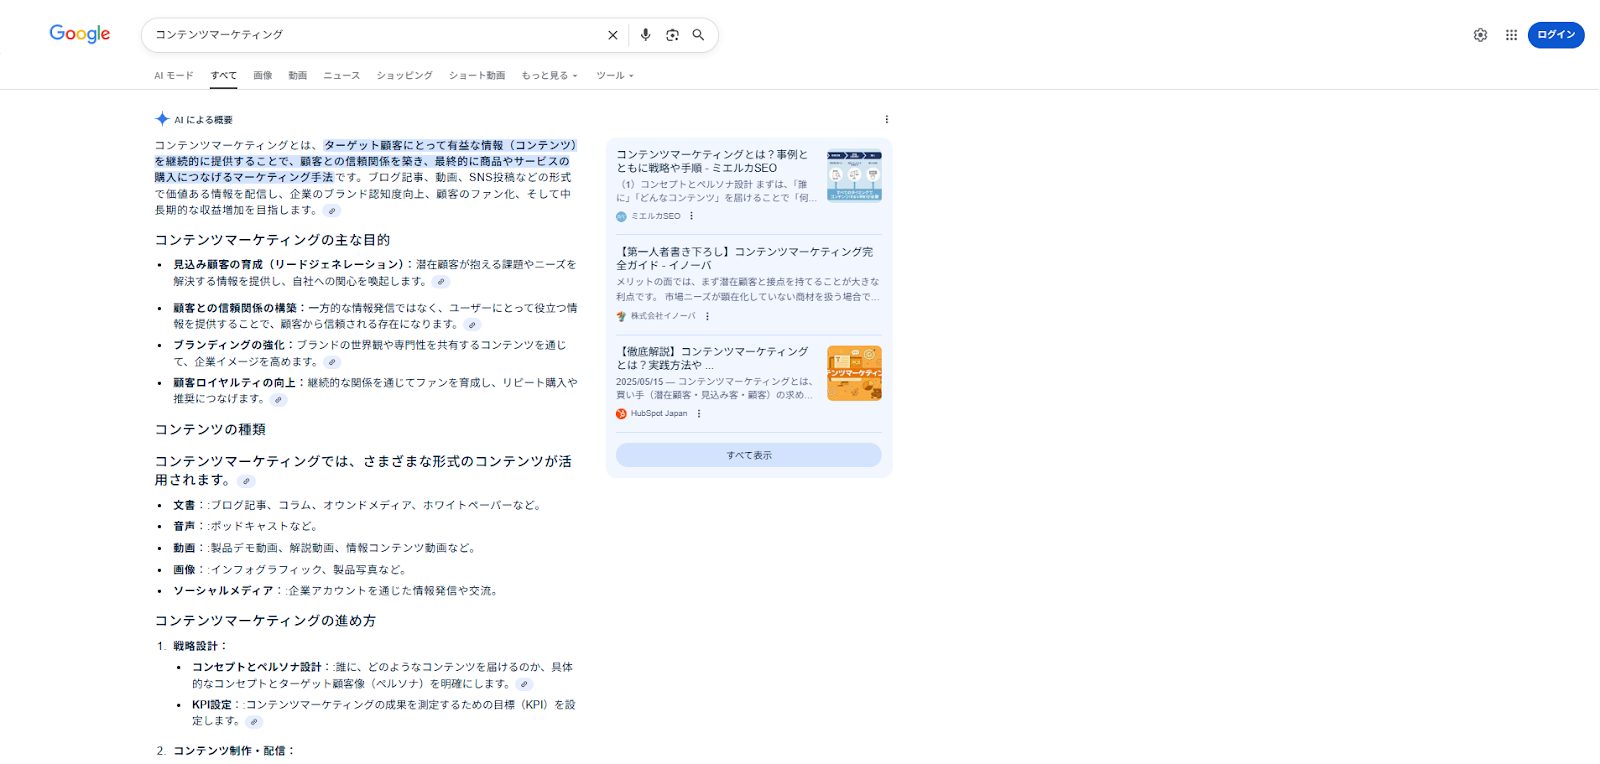1600x764 pixels.
Task: Open more options beside HubSpot Japan source
Action: (x=699, y=414)
